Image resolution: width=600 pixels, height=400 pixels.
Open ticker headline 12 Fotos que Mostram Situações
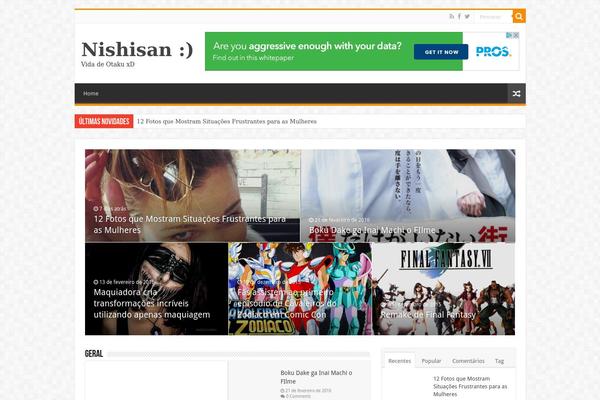[227, 121]
